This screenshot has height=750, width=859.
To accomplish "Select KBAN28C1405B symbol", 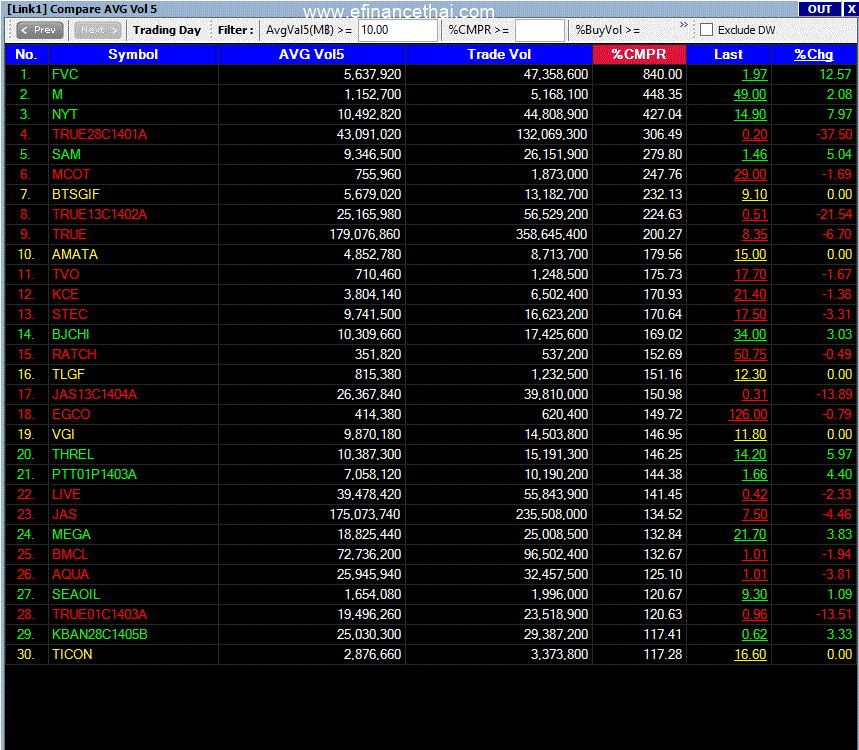I will point(100,634).
